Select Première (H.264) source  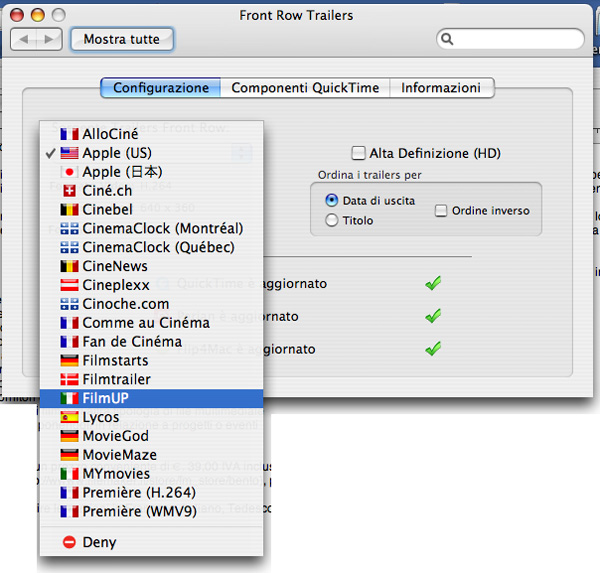[x=152, y=493]
